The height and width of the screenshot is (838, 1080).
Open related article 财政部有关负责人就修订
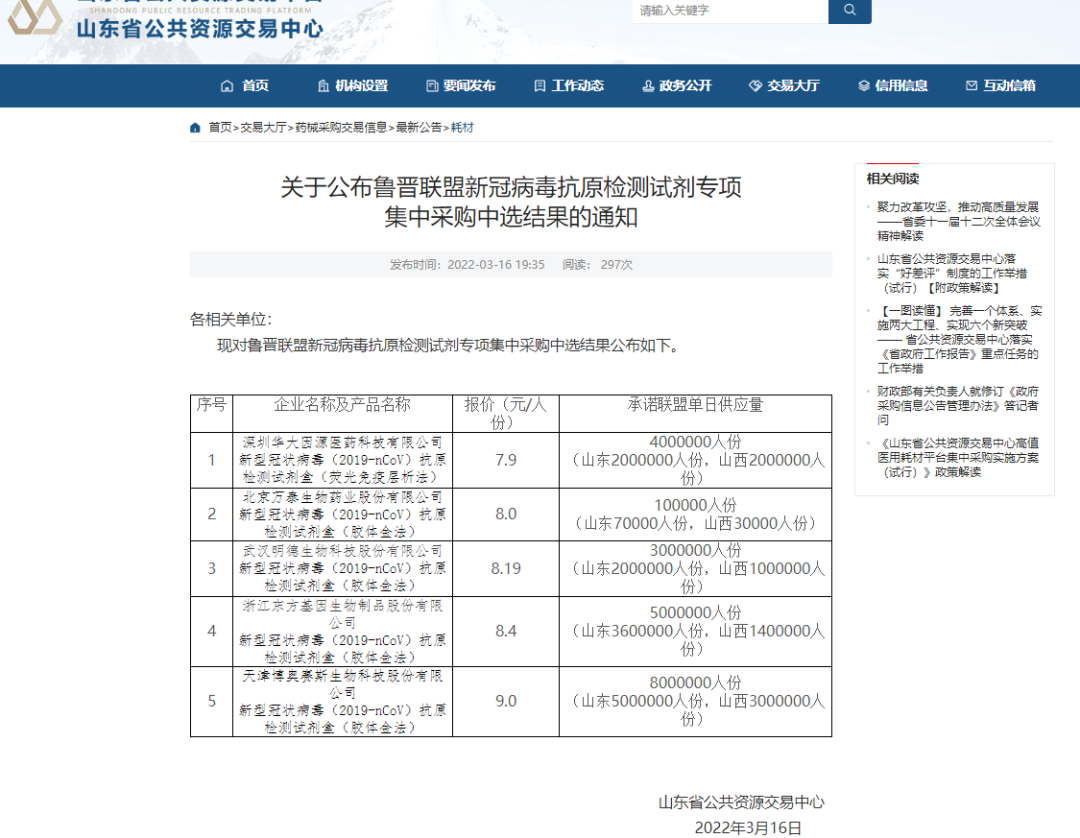click(957, 406)
